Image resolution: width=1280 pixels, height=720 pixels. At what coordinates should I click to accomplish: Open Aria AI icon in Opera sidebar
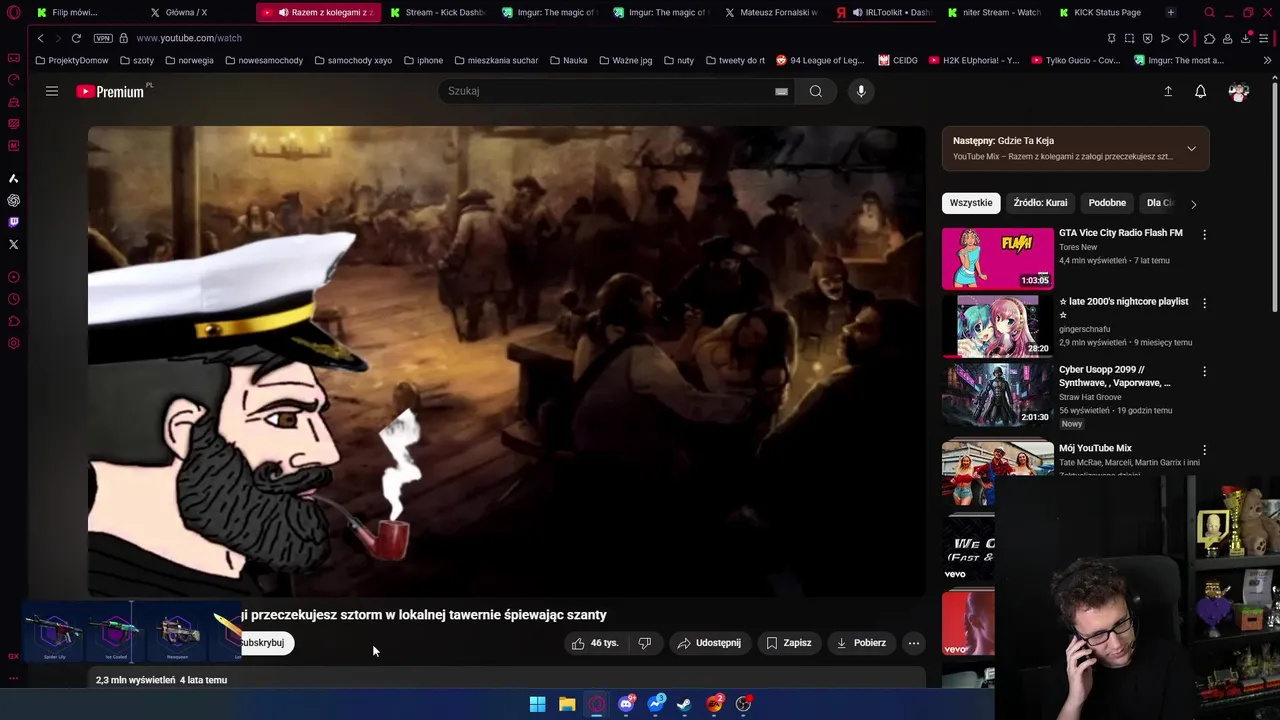(13, 178)
